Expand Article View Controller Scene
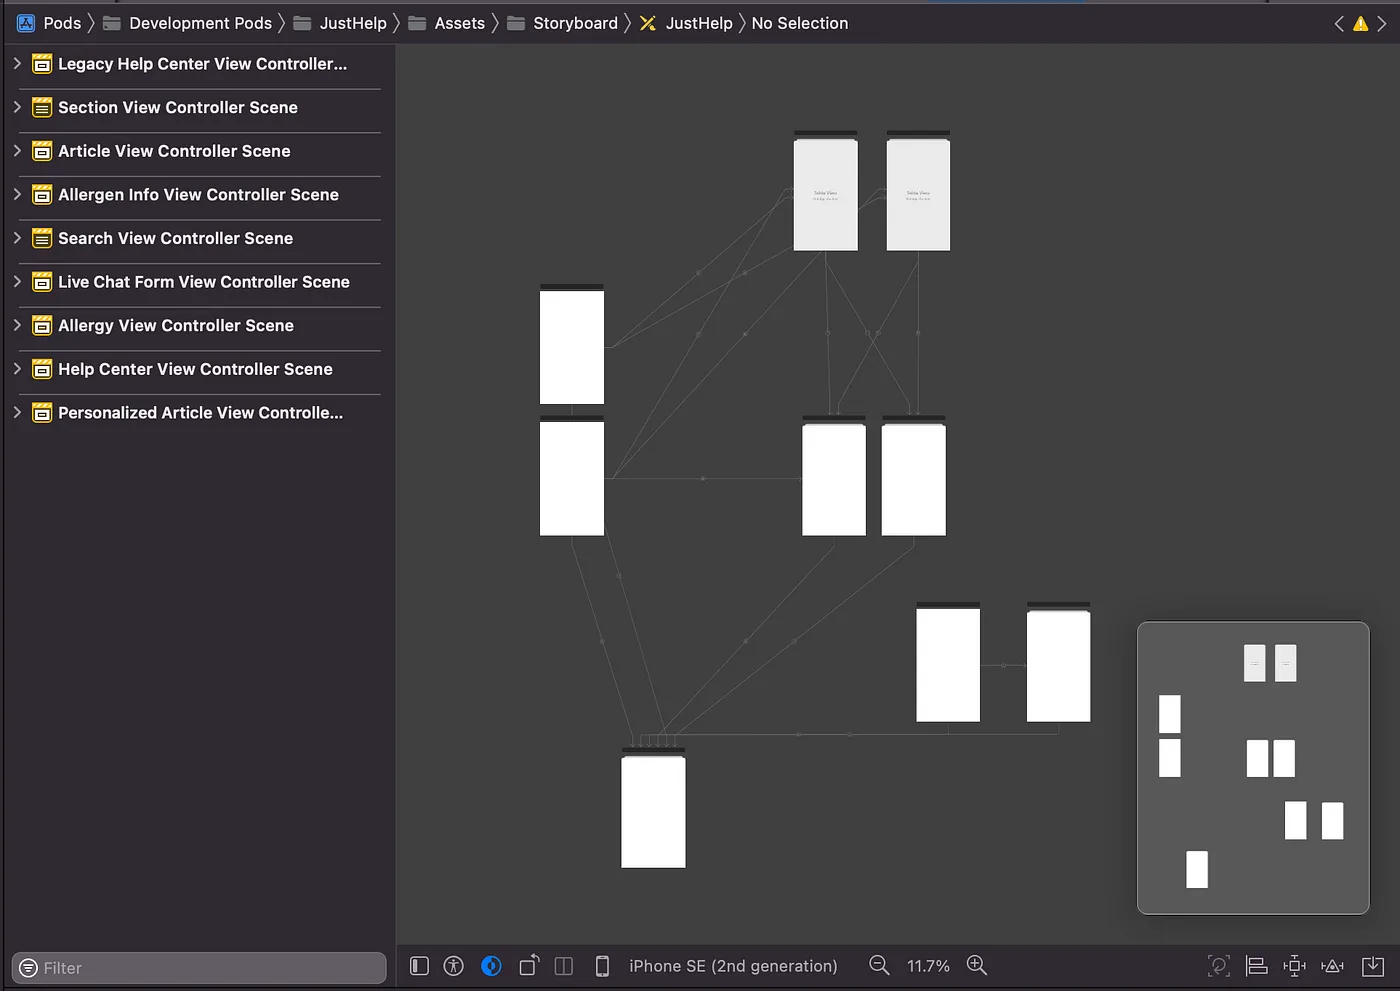The height and width of the screenshot is (991, 1400). [16, 151]
